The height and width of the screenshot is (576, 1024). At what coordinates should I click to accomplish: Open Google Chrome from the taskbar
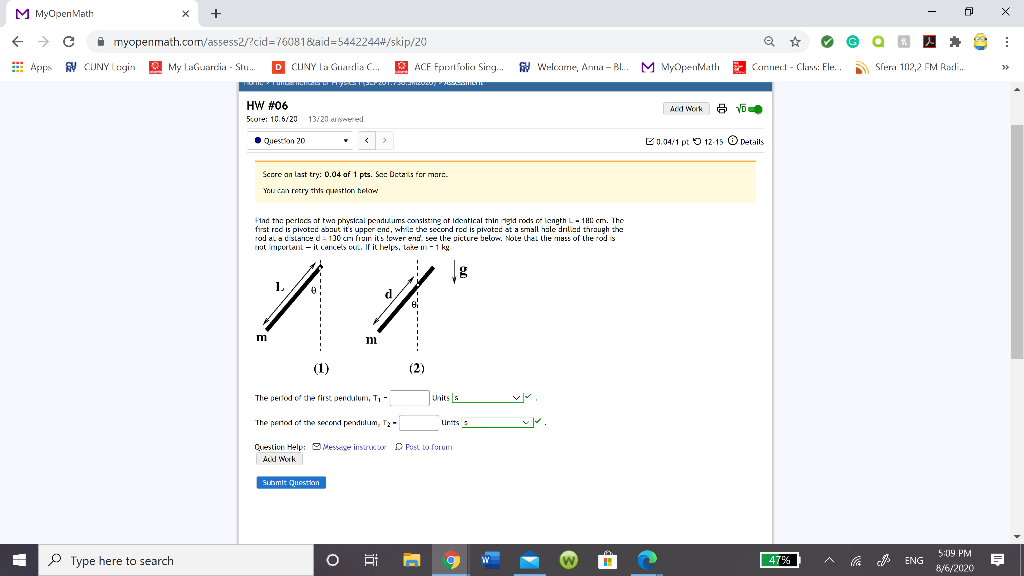click(x=450, y=561)
